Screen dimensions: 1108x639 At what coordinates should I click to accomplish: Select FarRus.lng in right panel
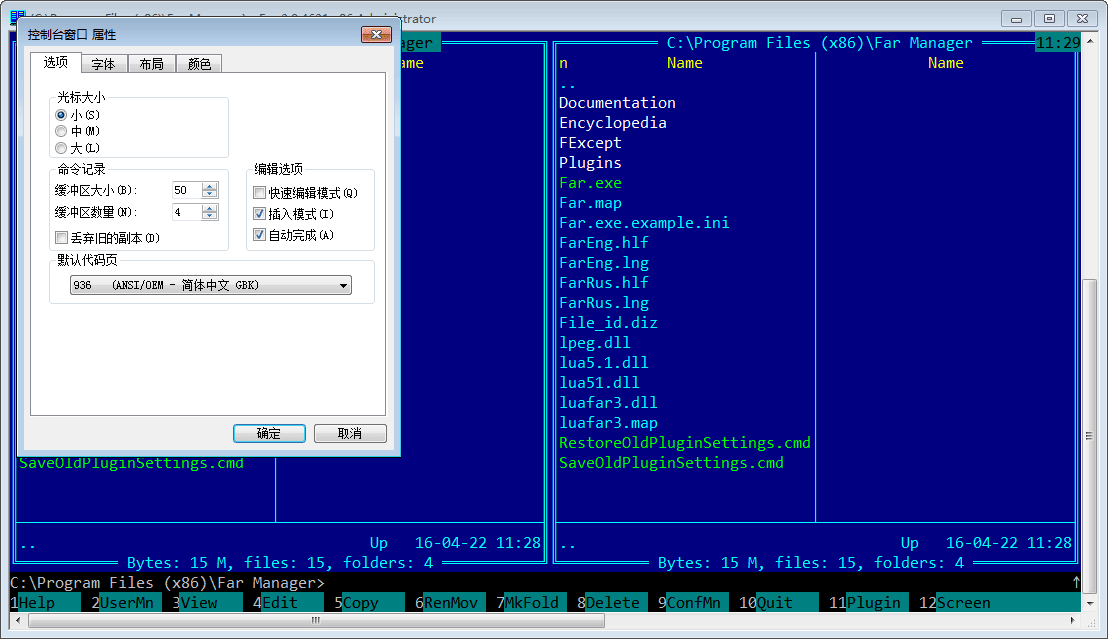click(x=603, y=303)
